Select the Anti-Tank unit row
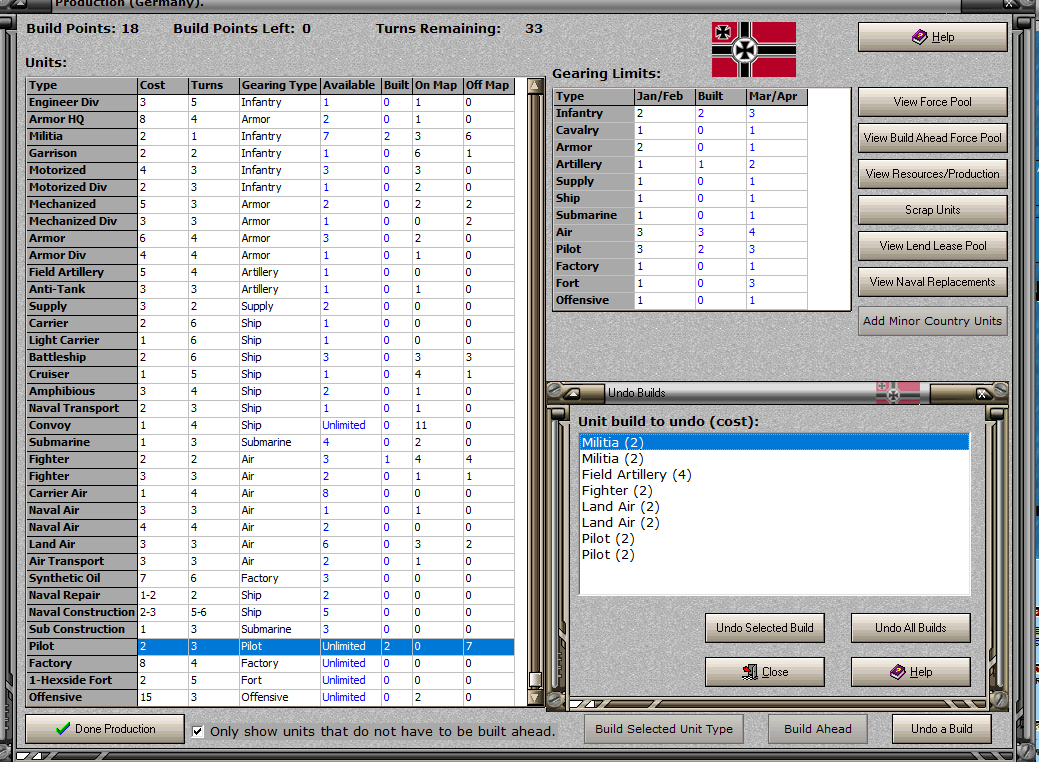This screenshot has height=762, width=1039. pyautogui.click(x=270, y=290)
